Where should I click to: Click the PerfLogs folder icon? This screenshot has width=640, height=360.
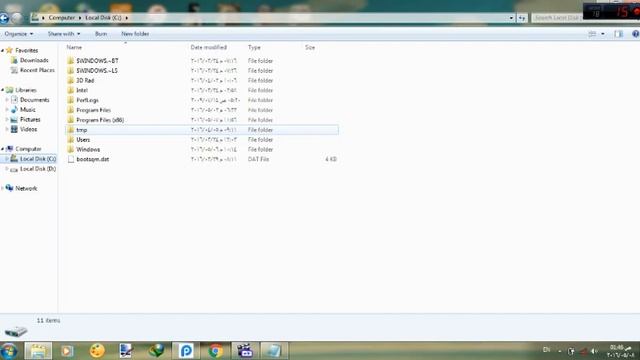[x=71, y=100]
